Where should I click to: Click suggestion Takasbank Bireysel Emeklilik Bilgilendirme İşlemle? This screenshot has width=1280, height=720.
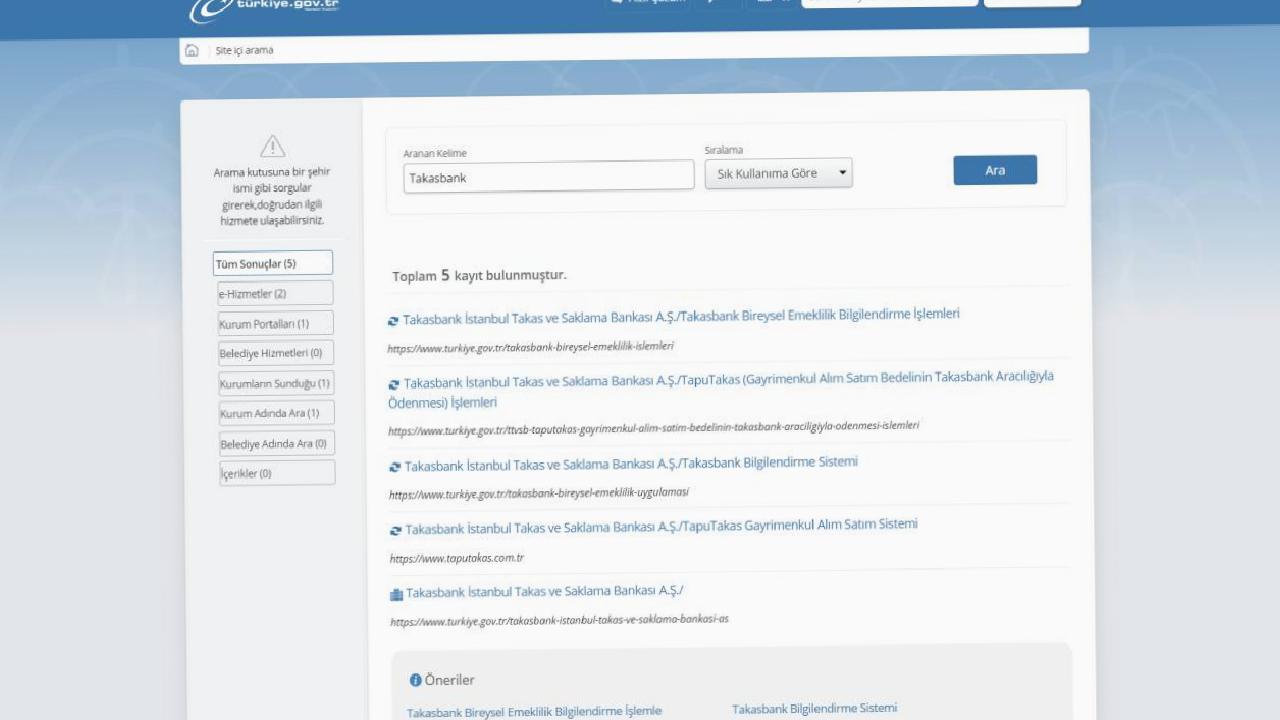click(534, 712)
